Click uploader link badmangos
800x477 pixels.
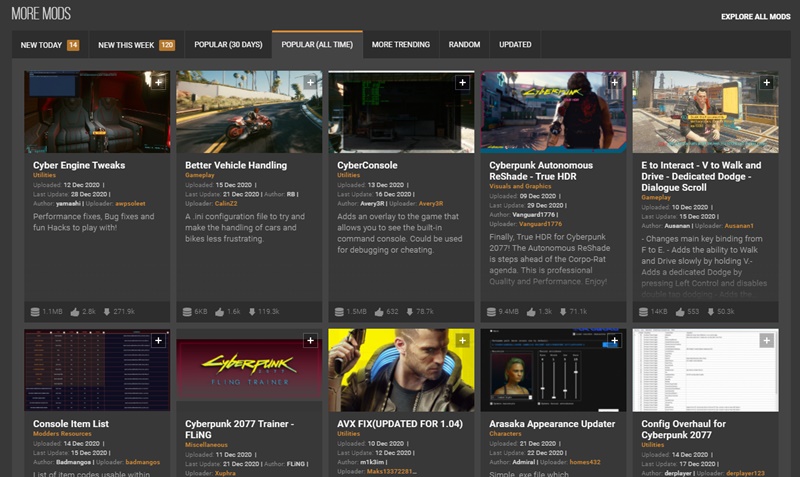(x=142, y=462)
